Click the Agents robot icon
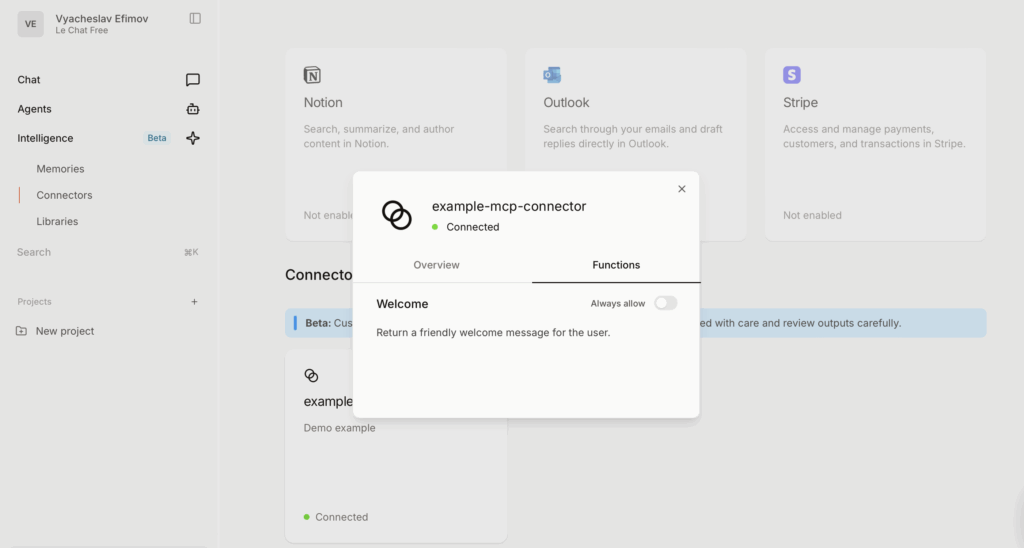 193,109
